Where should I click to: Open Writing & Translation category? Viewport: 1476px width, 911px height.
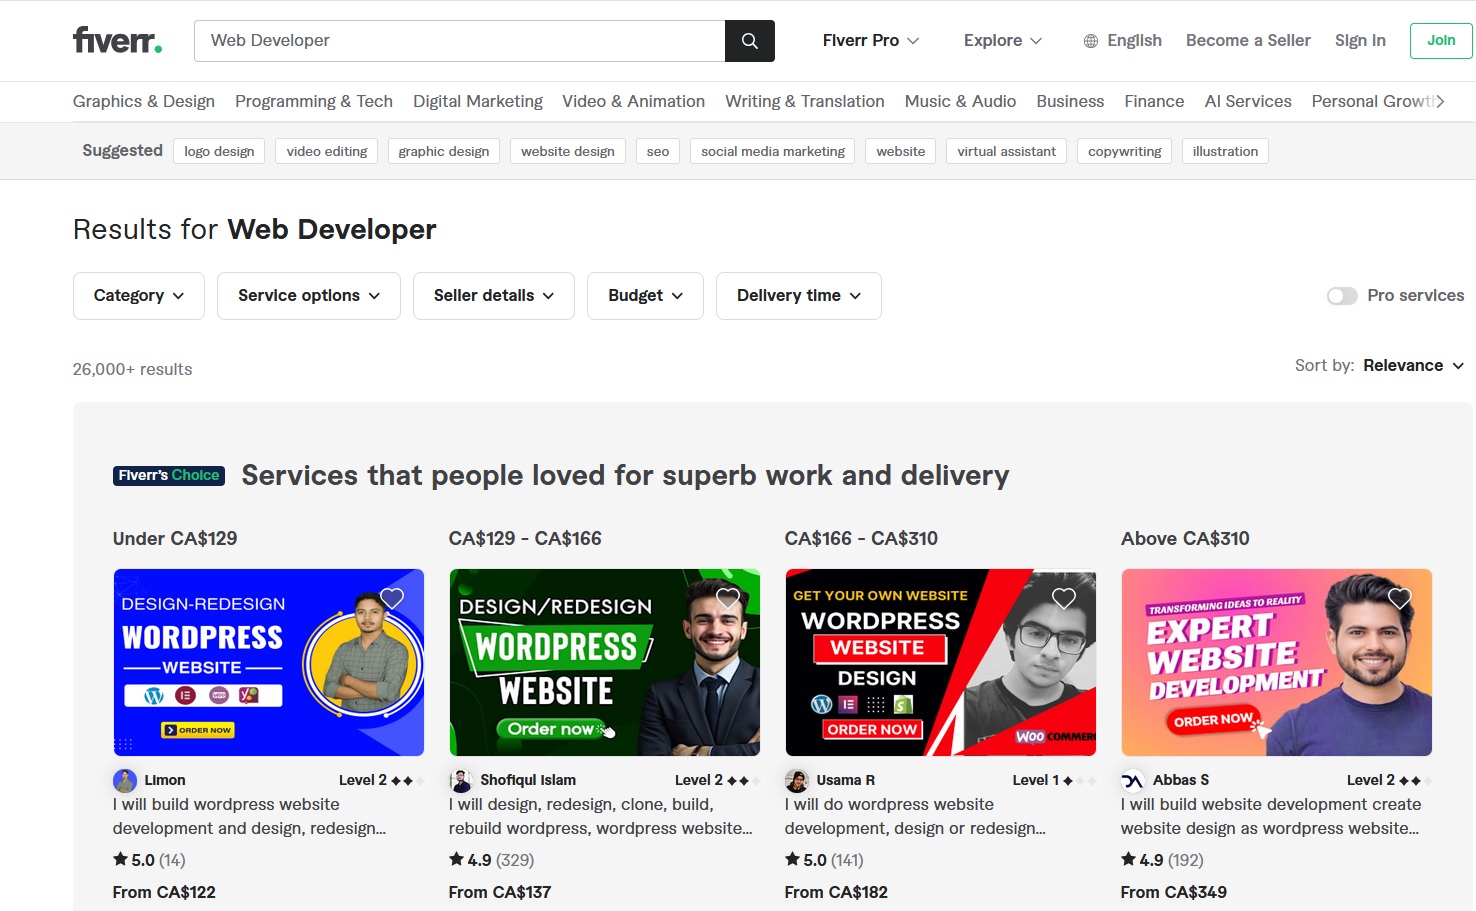coord(805,101)
